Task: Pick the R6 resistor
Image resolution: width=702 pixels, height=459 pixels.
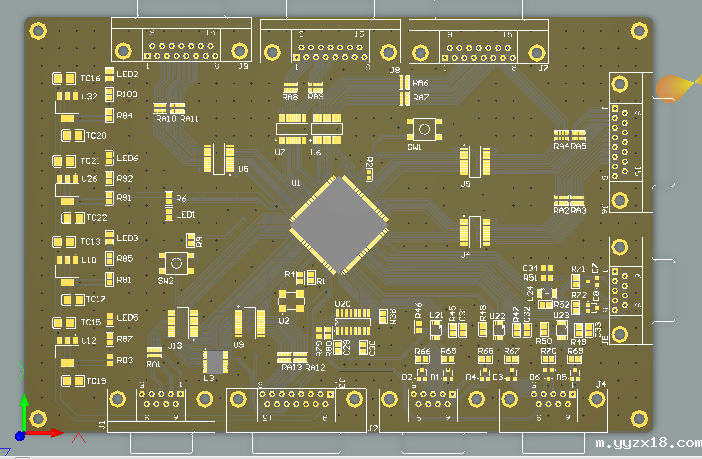Action: click(167, 199)
